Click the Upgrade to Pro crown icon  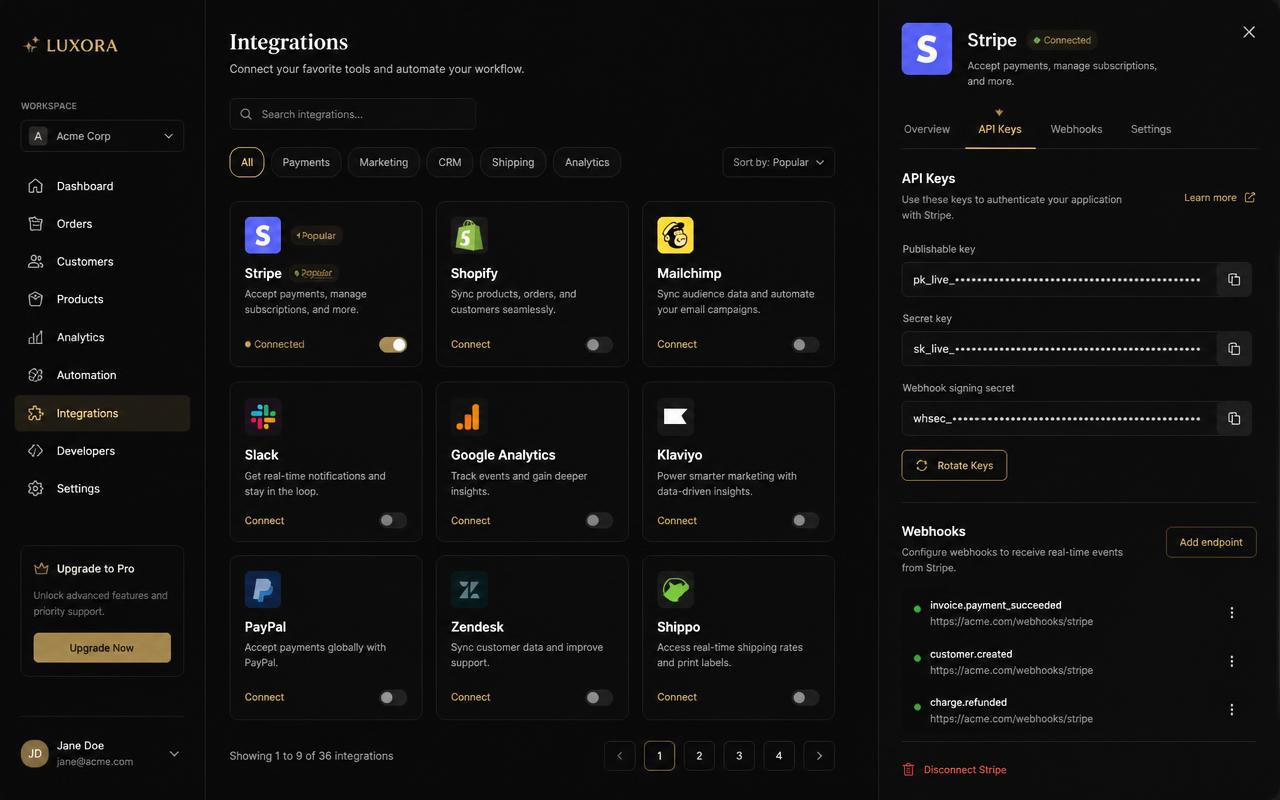41,569
